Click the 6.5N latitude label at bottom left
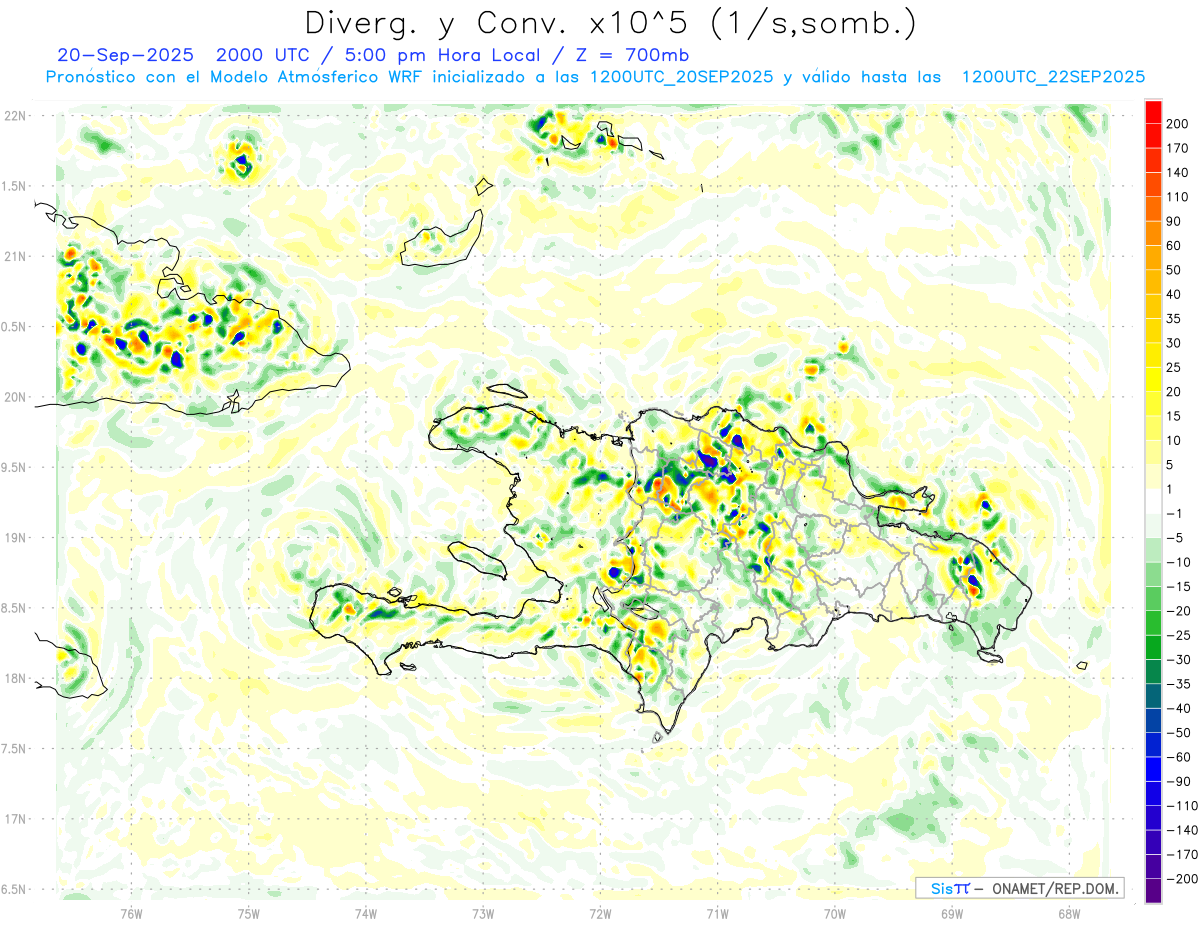This screenshot has height=927, width=1200. point(13,889)
